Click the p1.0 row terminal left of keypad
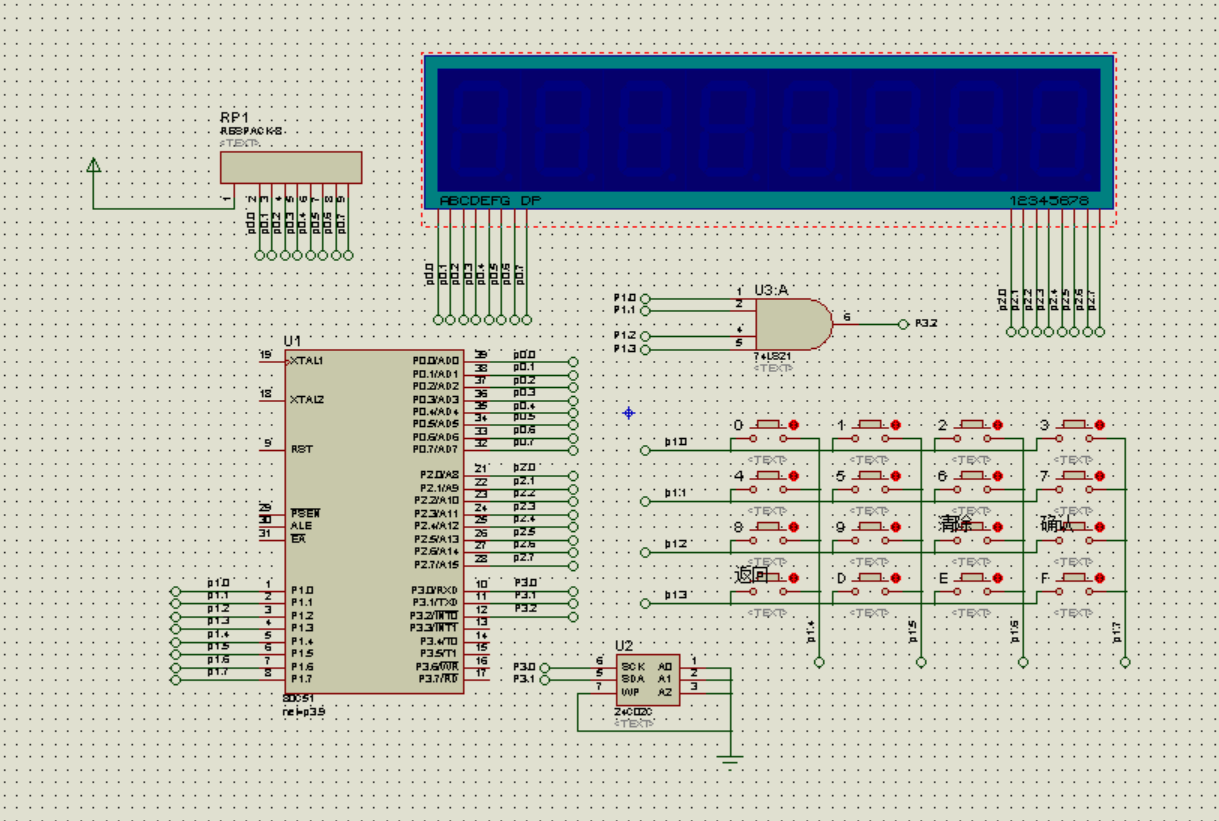 (x=645, y=450)
